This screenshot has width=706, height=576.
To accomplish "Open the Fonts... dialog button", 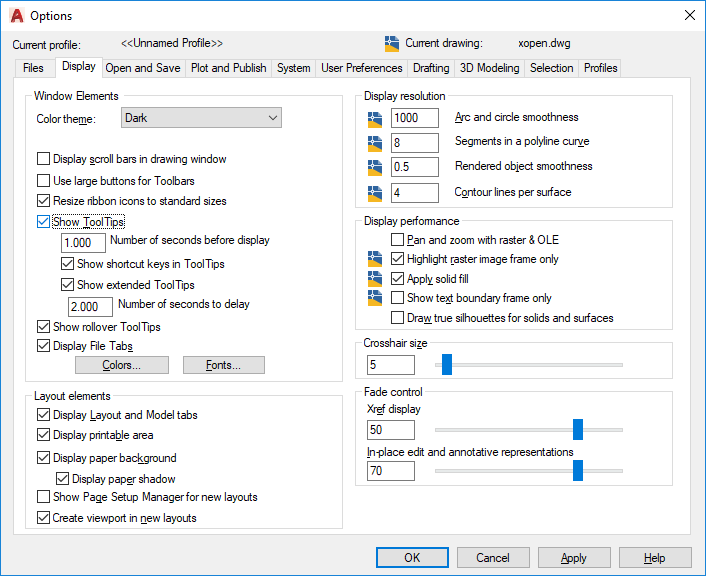I will pyautogui.click(x=224, y=365).
